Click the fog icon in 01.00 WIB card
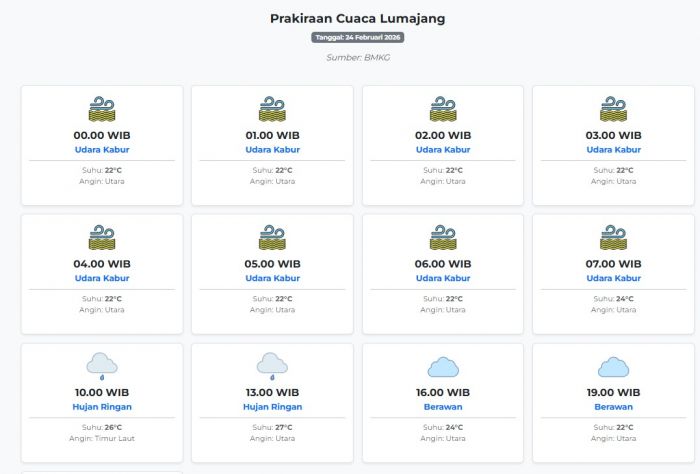Screen dimensions: 700x474 click(272, 109)
